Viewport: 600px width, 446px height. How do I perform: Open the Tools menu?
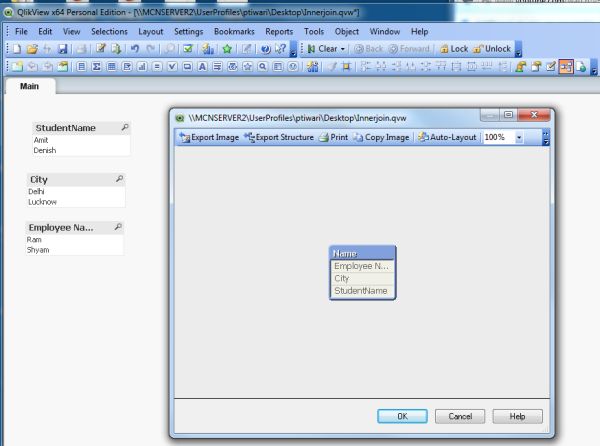314,31
